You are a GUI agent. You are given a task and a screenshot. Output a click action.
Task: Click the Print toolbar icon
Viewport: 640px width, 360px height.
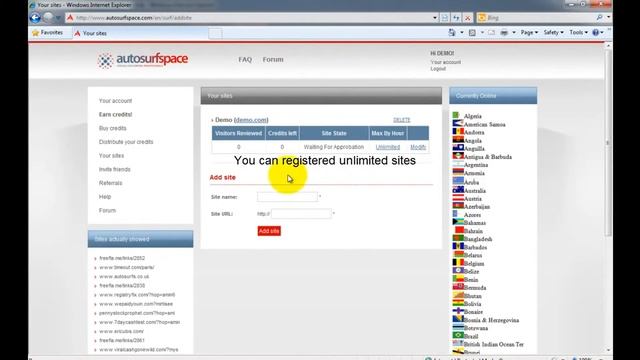coord(504,32)
